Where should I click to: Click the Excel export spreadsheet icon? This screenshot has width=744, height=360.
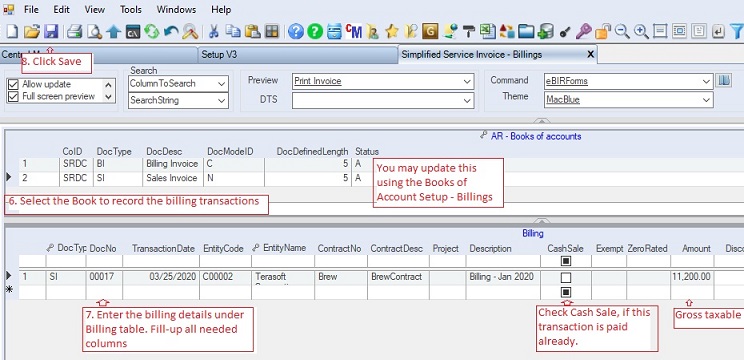[487, 32]
